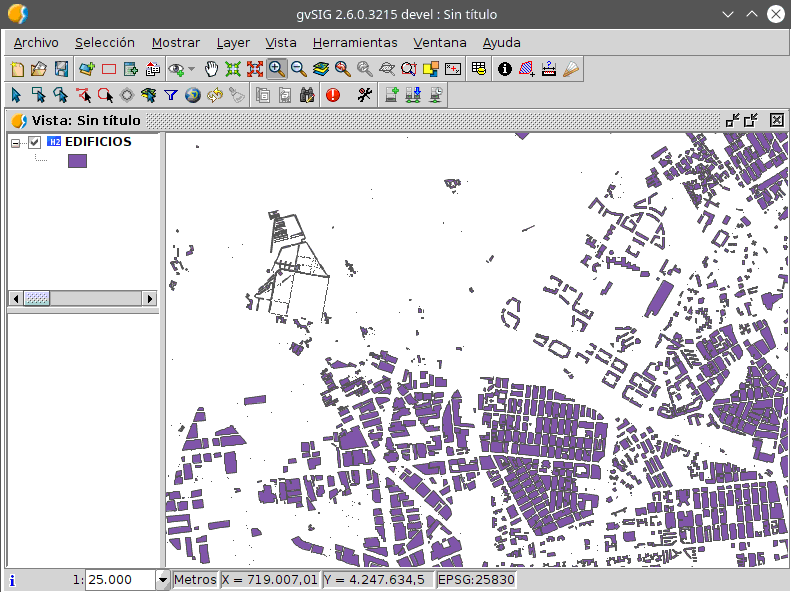Screen dimensions: 791x592
Task: Select by polyline tool with red line
Action: tap(83, 95)
